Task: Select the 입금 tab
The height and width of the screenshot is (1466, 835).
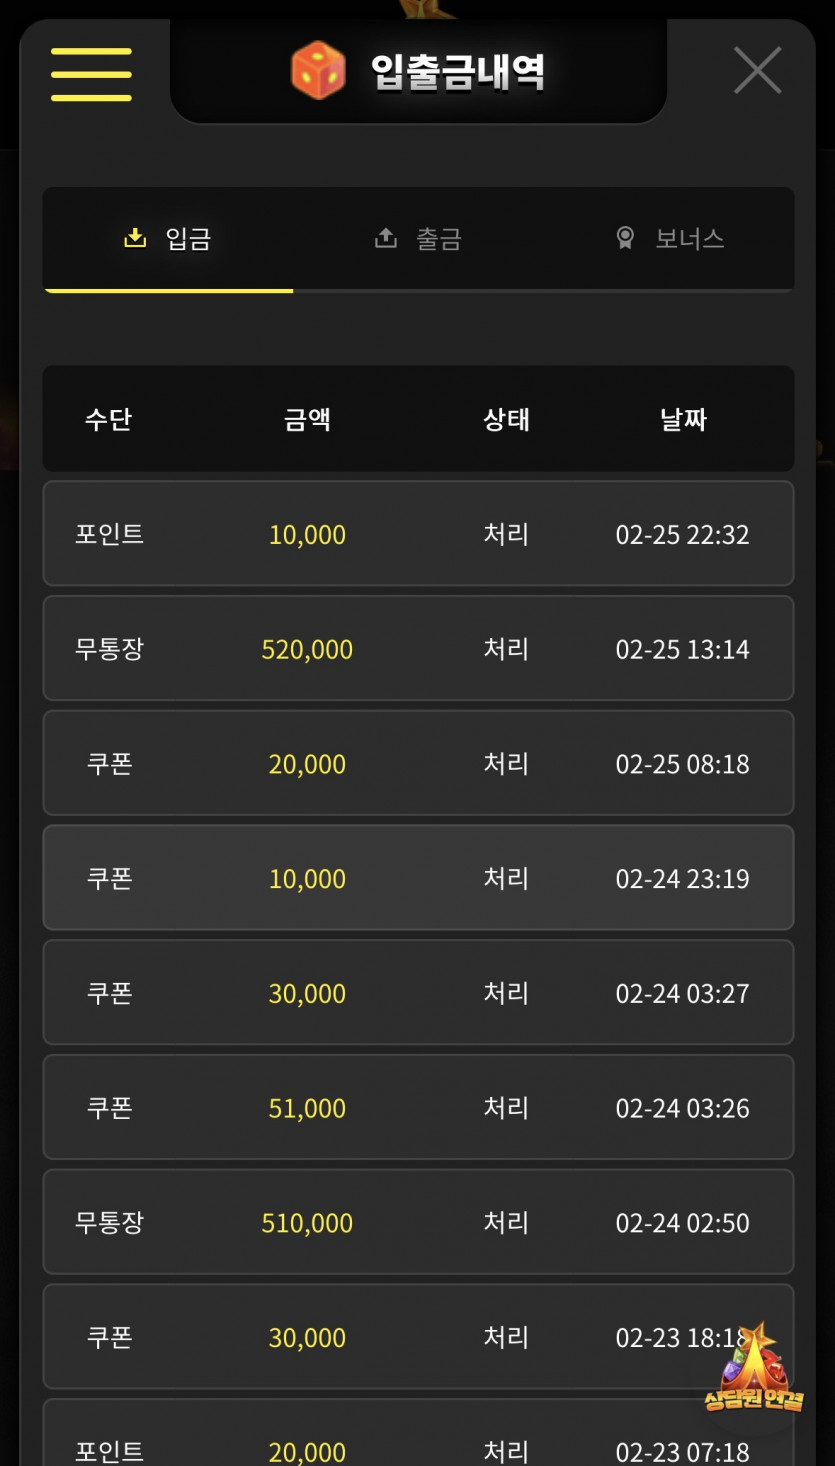Action: click(168, 239)
